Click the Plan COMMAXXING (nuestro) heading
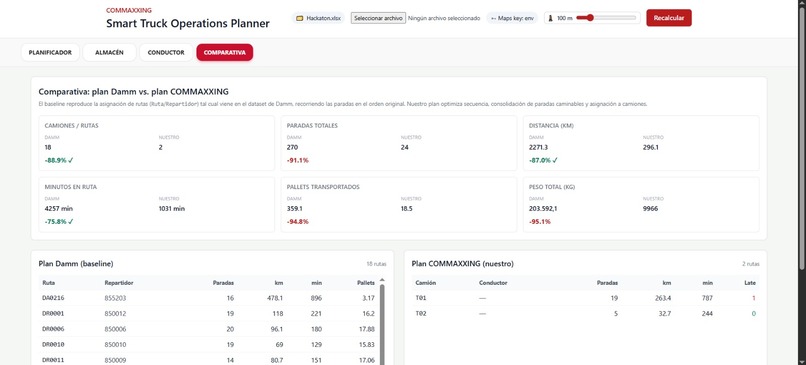The image size is (806, 365). tap(463, 264)
